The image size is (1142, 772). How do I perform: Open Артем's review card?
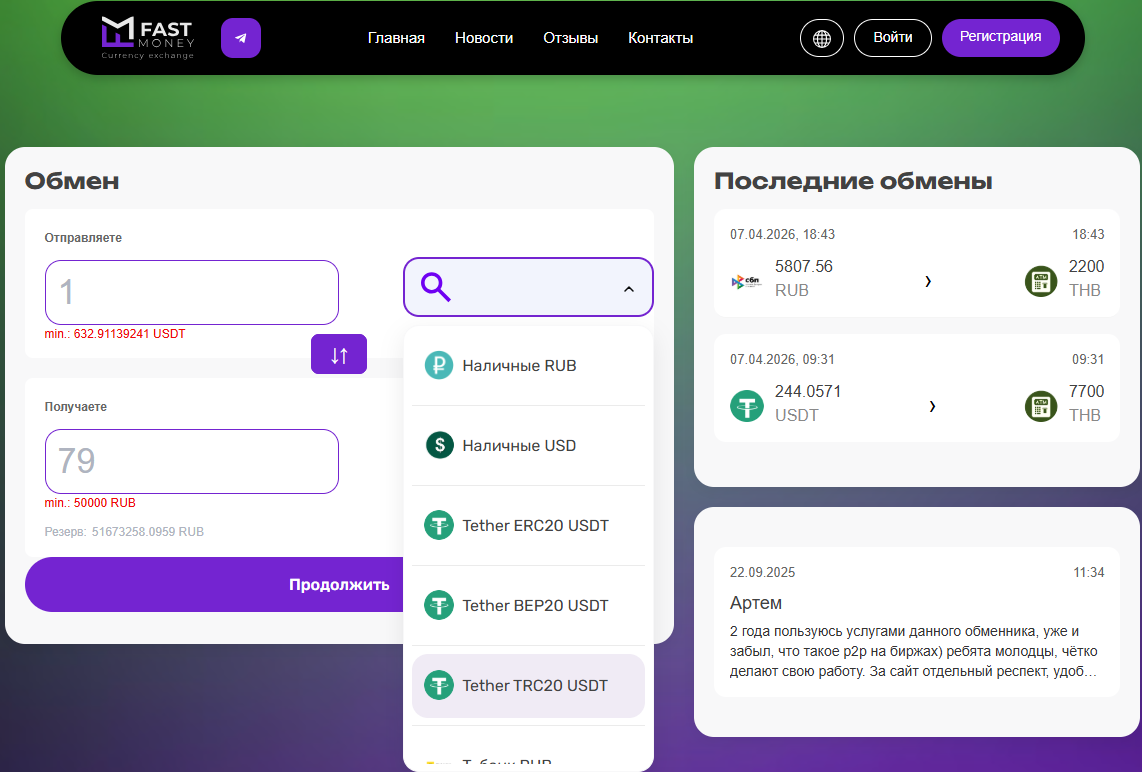(916, 622)
